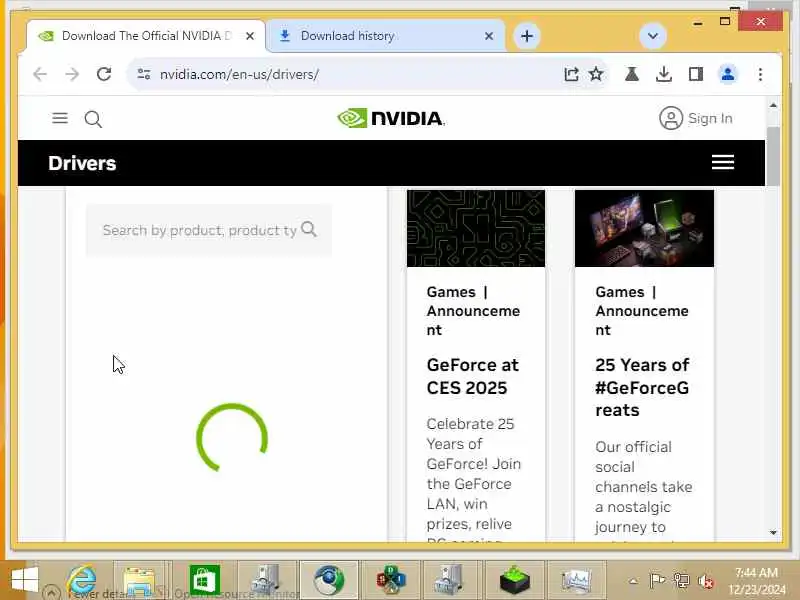Click the scrollbar down arrow
The width and height of the screenshot is (800, 600).
pyautogui.click(x=773, y=533)
